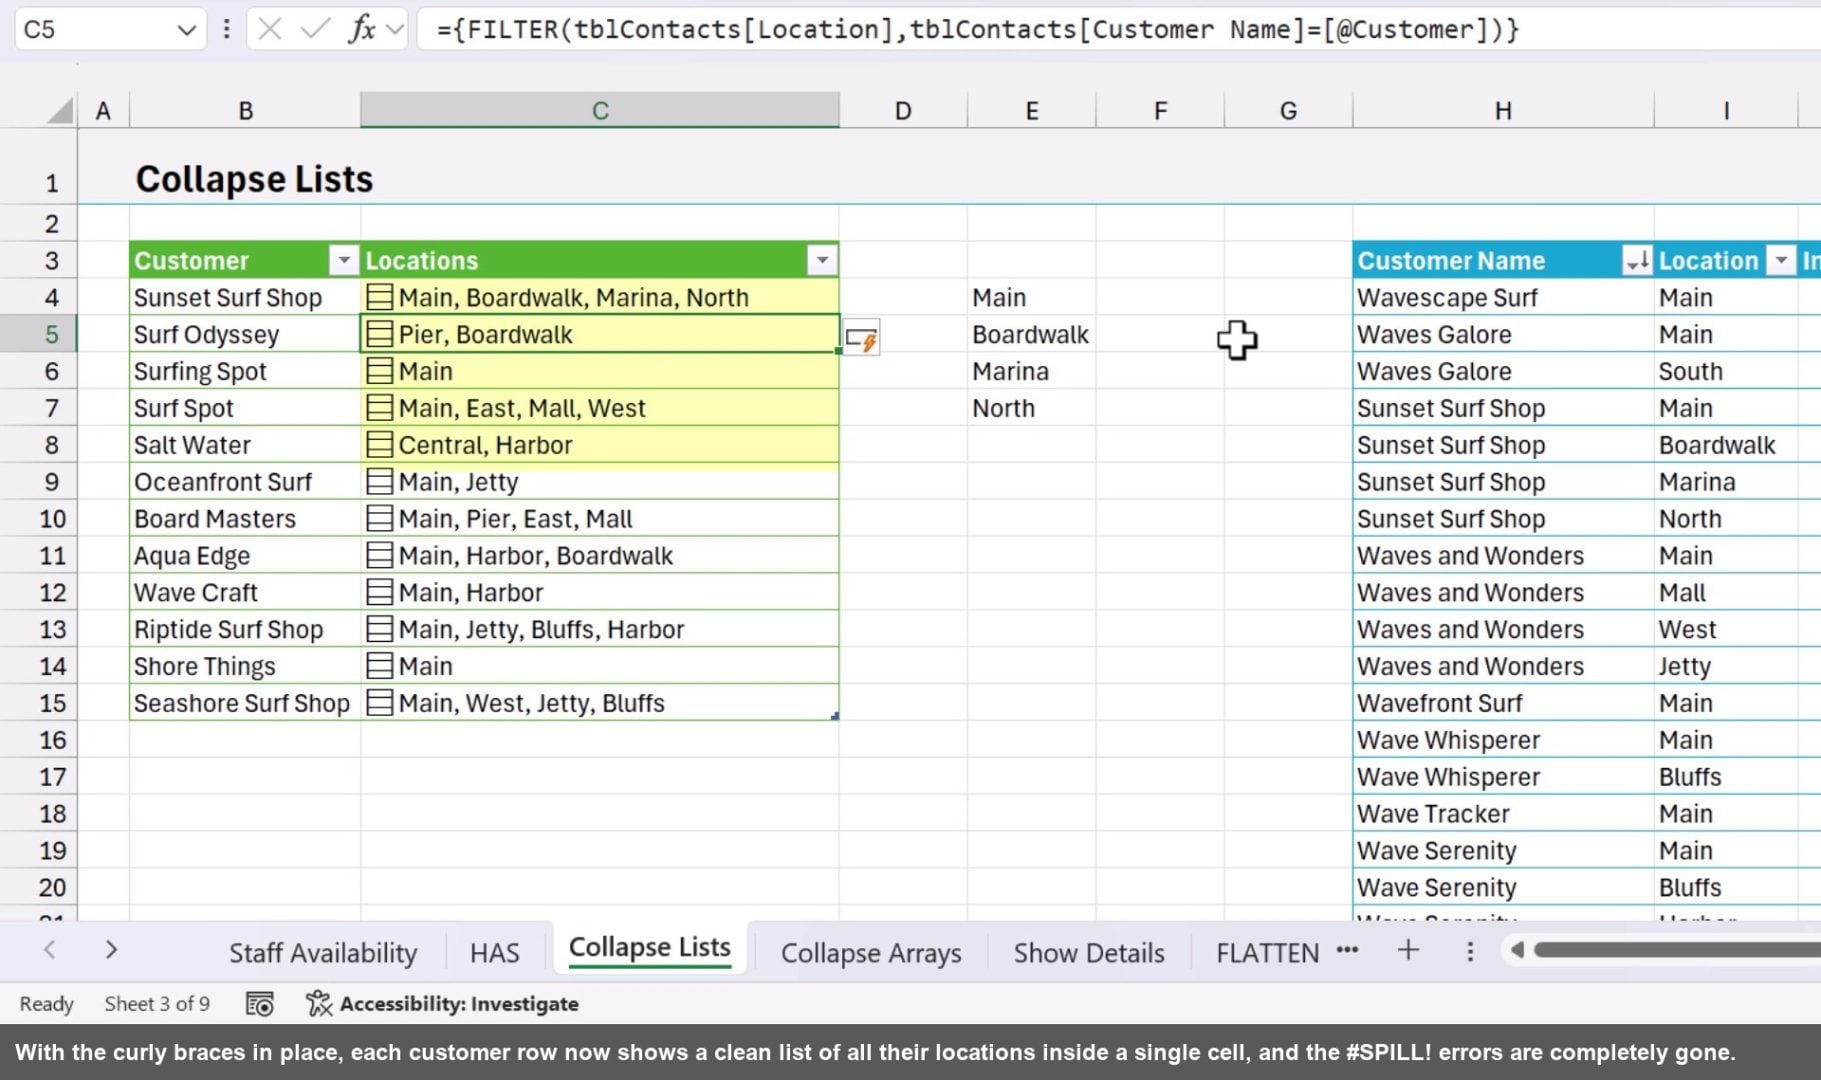Viewport: 1821px width, 1080px height.
Task: Click array icon in Sunset Surf Shop locations
Action: (x=379, y=297)
